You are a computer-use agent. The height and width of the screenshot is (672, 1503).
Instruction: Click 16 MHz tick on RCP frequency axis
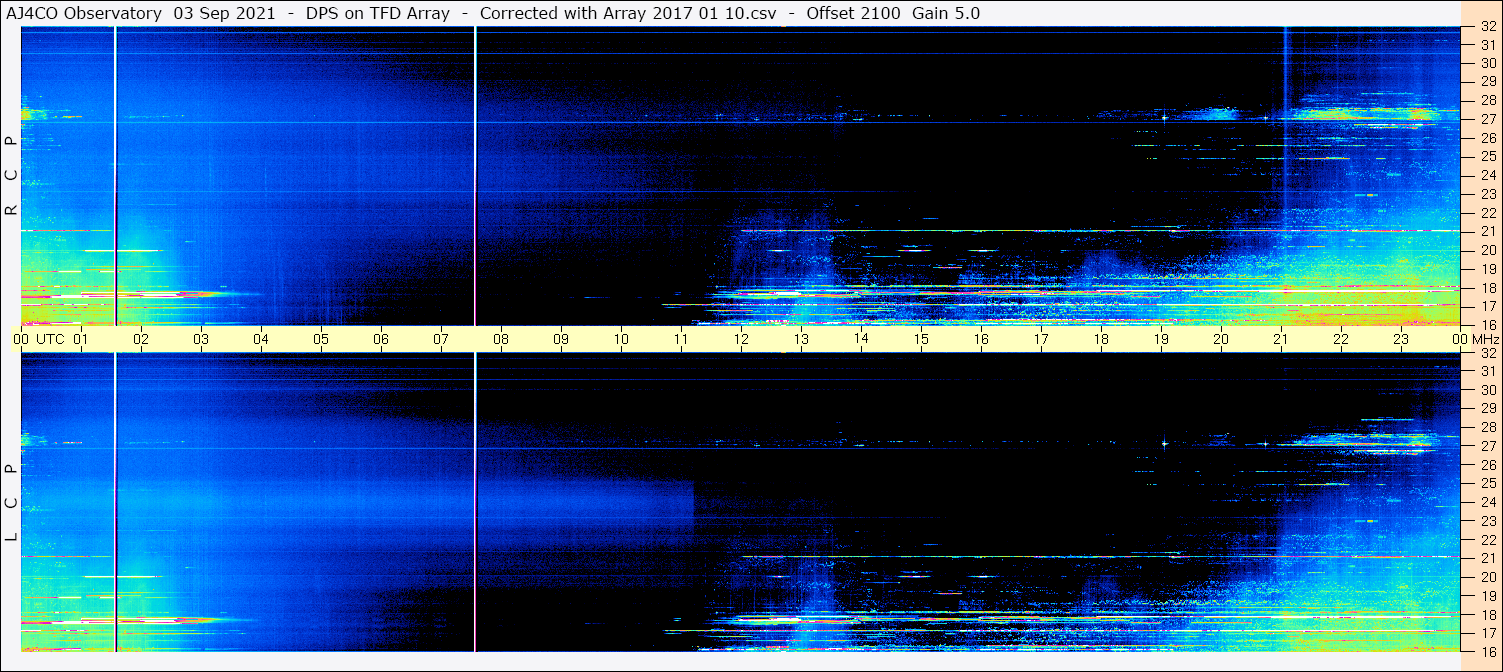pyautogui.click(x=1487, y=324)
